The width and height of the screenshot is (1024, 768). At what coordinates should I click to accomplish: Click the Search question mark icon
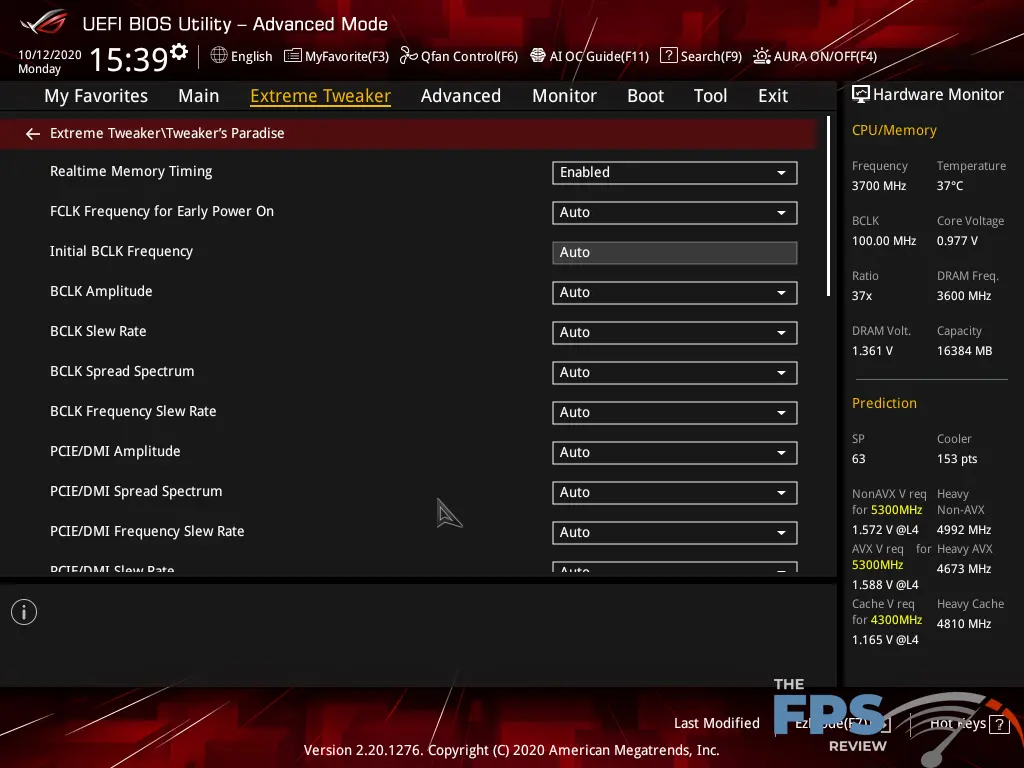tap(668, 56)
